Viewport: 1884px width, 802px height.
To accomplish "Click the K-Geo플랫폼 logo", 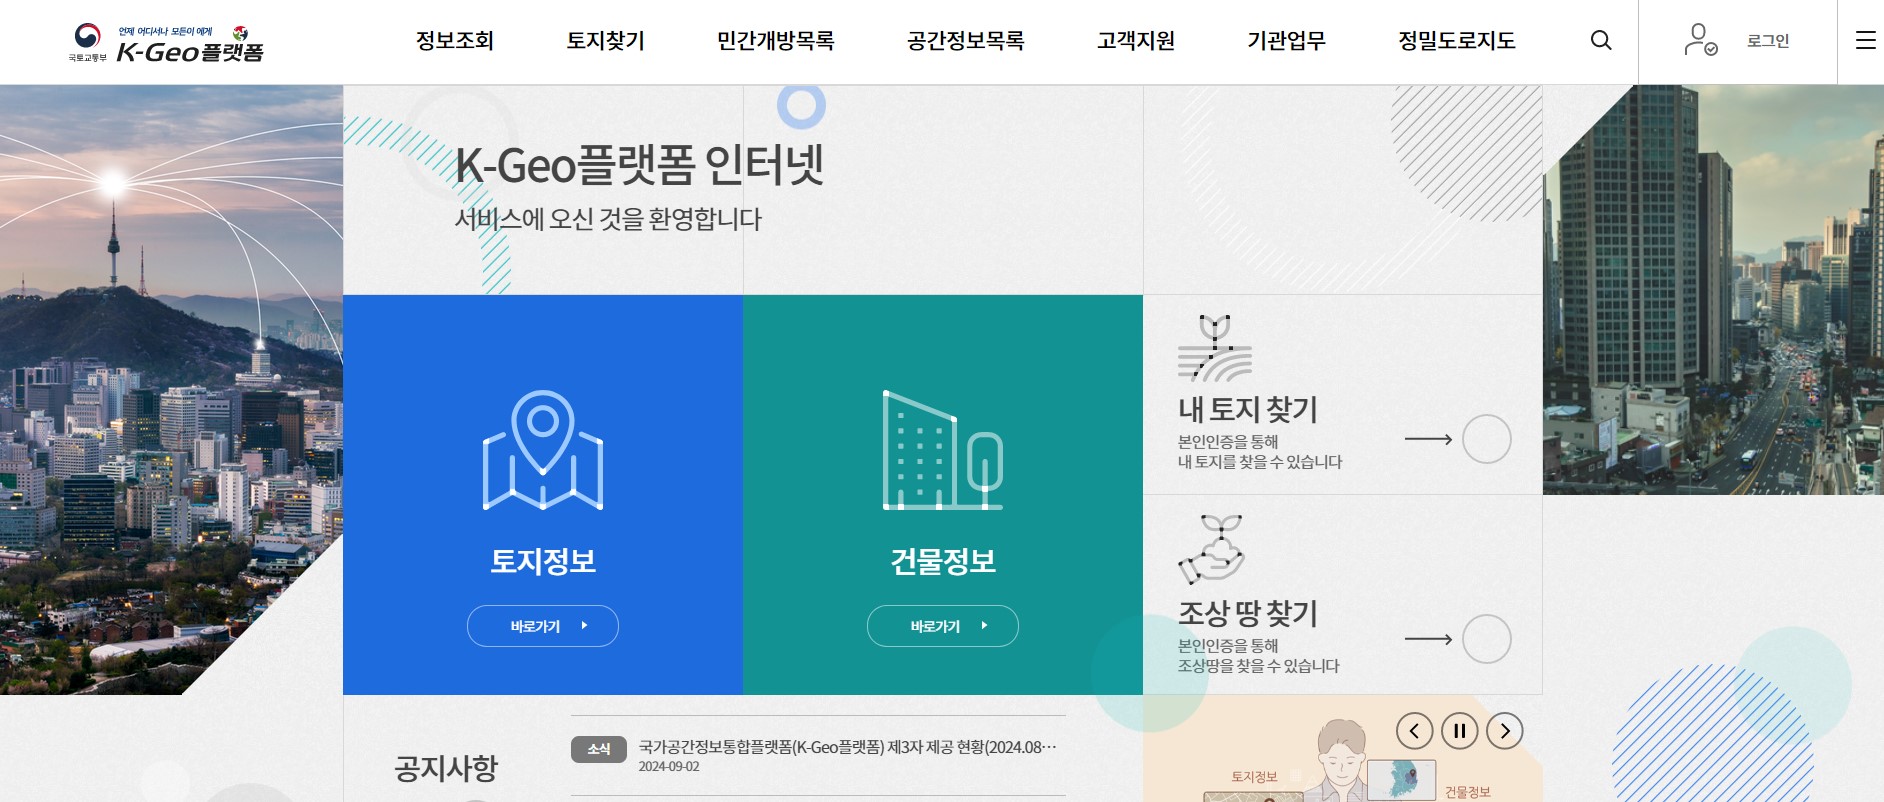I will click(x=166, y=43).
